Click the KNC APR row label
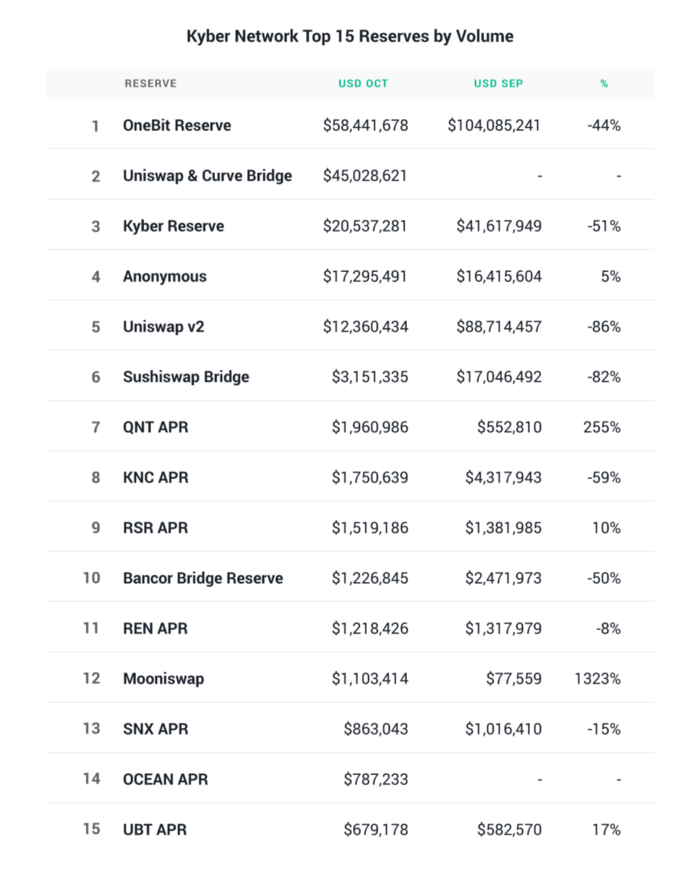This screenshot has width=700, height=885. (156, 477)
